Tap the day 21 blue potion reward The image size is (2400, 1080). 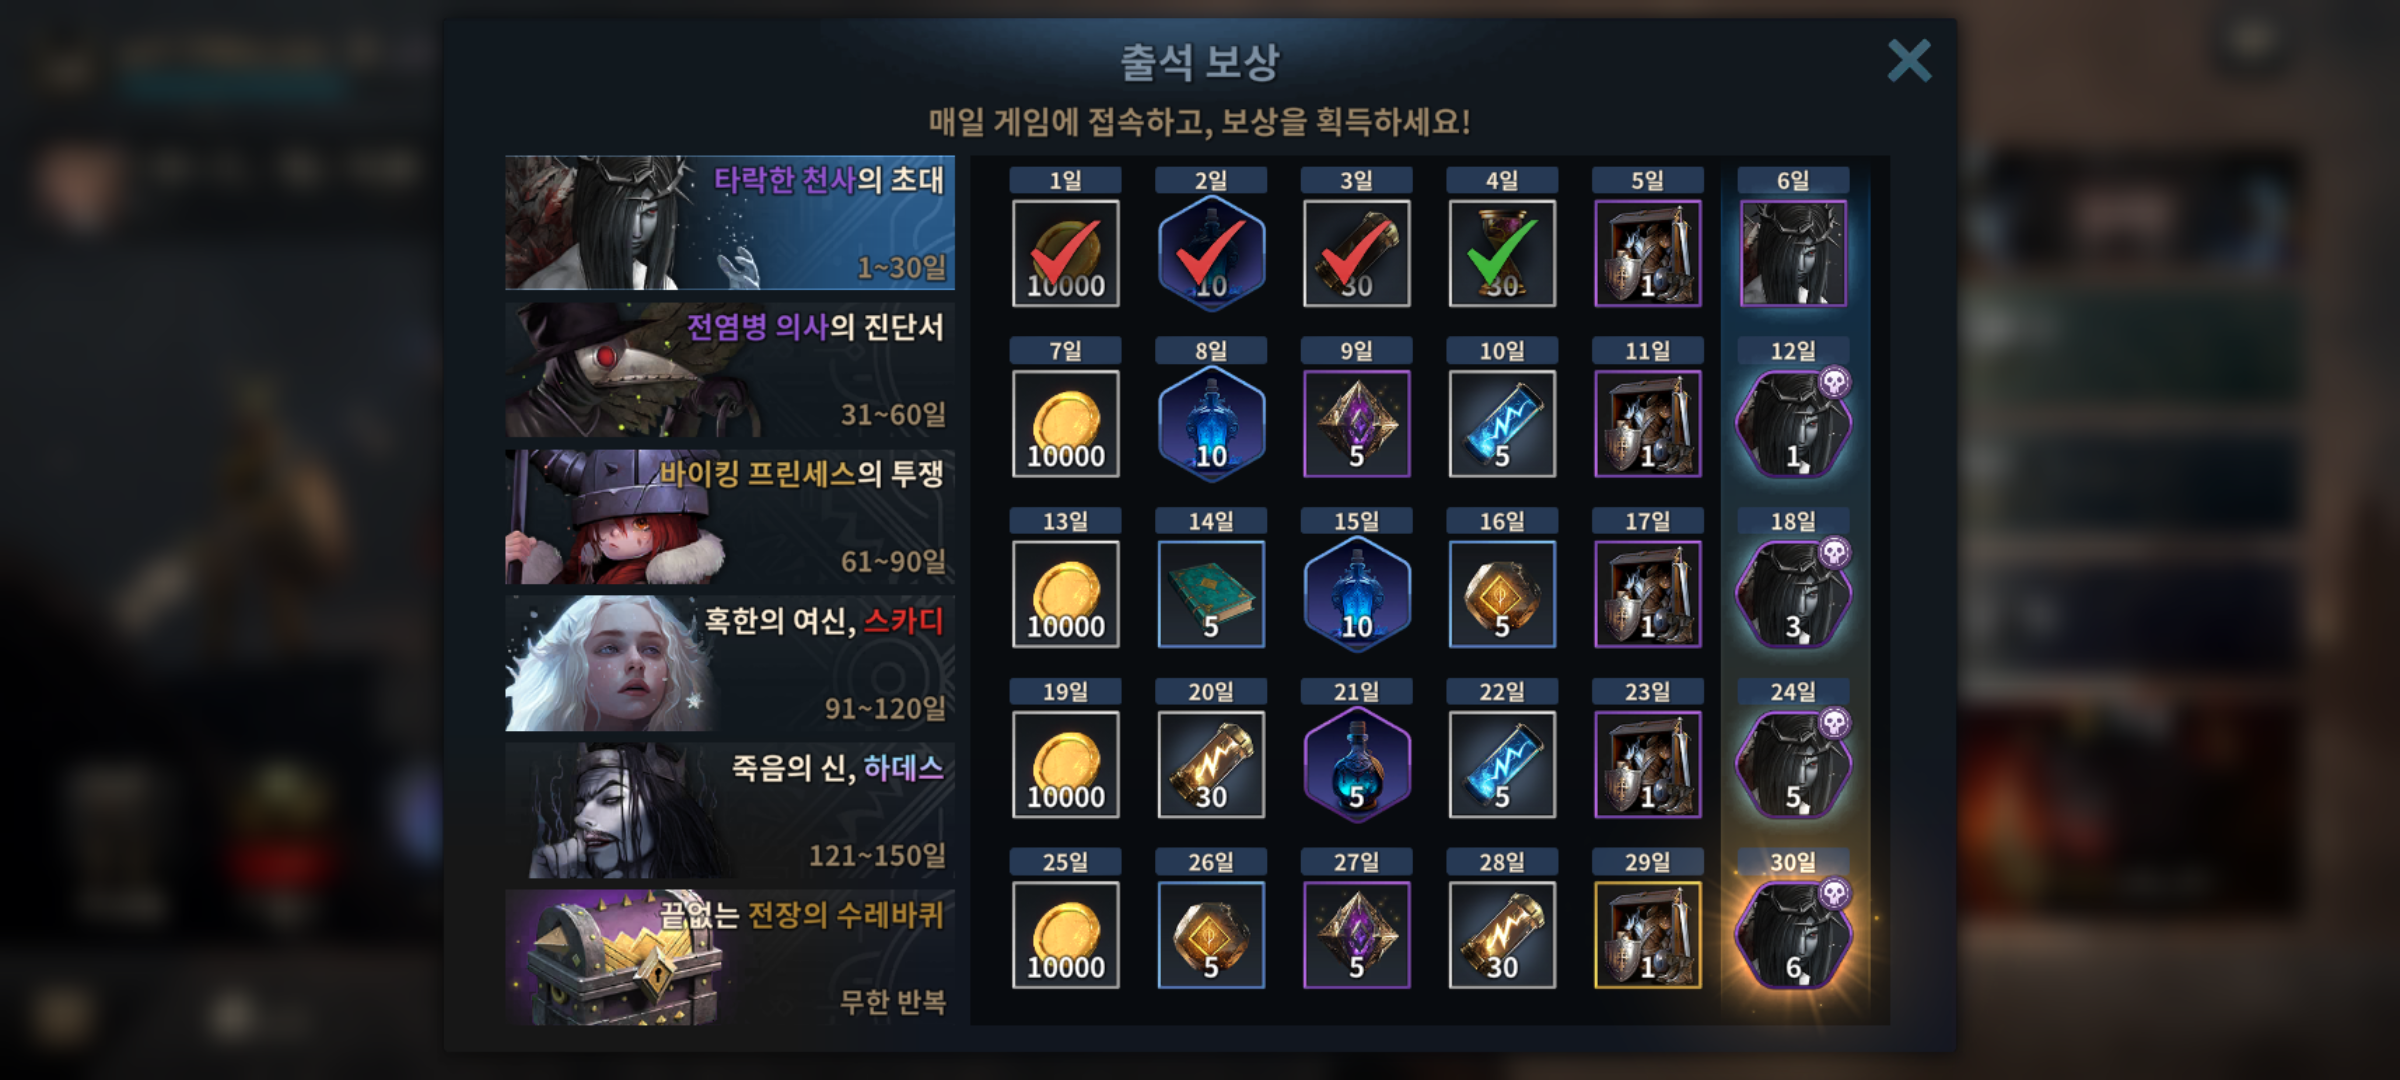[1356, 764]
